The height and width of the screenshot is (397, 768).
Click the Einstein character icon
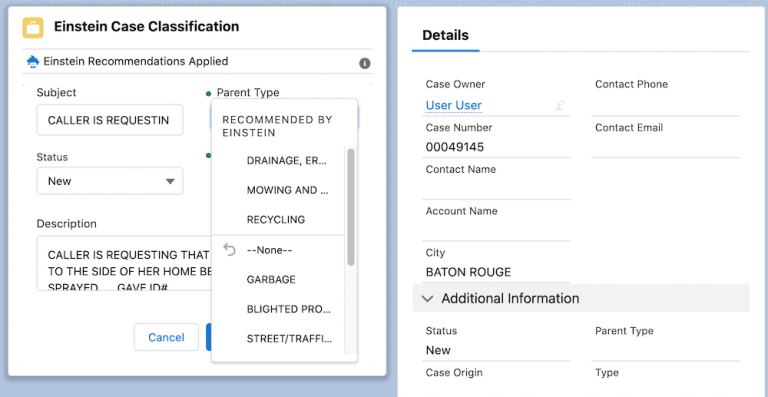point(33,62)
